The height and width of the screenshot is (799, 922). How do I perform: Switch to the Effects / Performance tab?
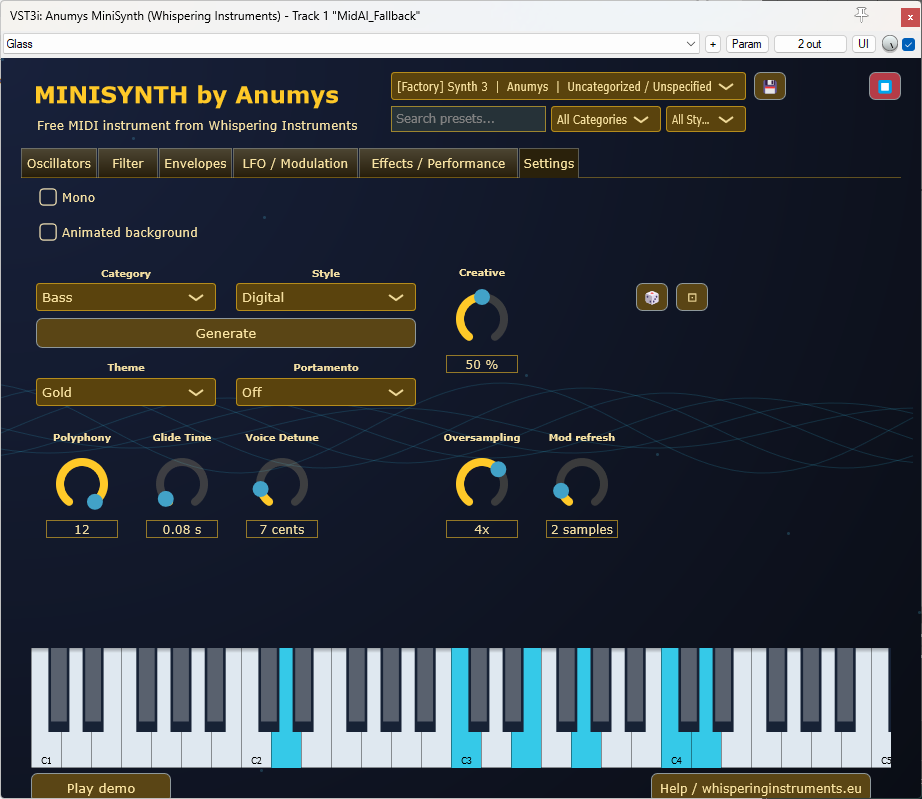pos(438,163)
